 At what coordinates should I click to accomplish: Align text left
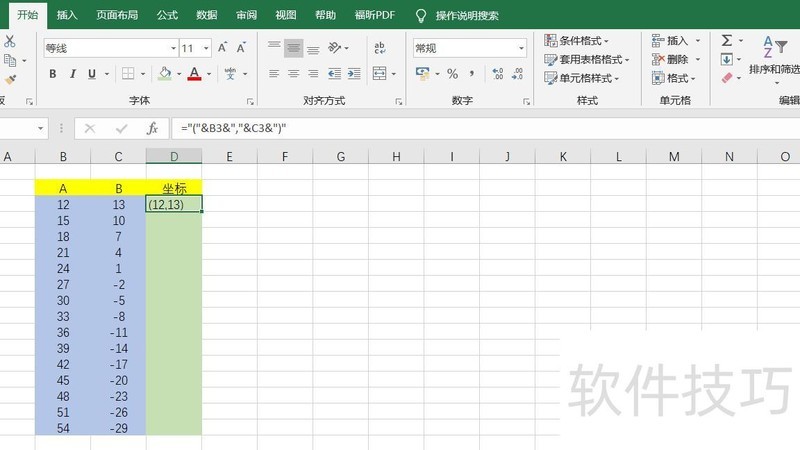point(274,74)
